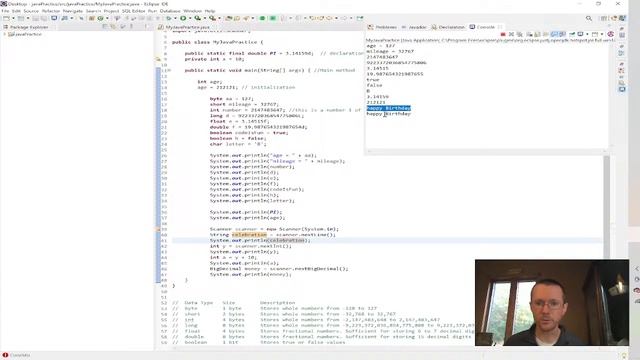This screenshot has width=640, height=360.
Task: Click the presenter webcam video overlay
Action: click(552, 302)
